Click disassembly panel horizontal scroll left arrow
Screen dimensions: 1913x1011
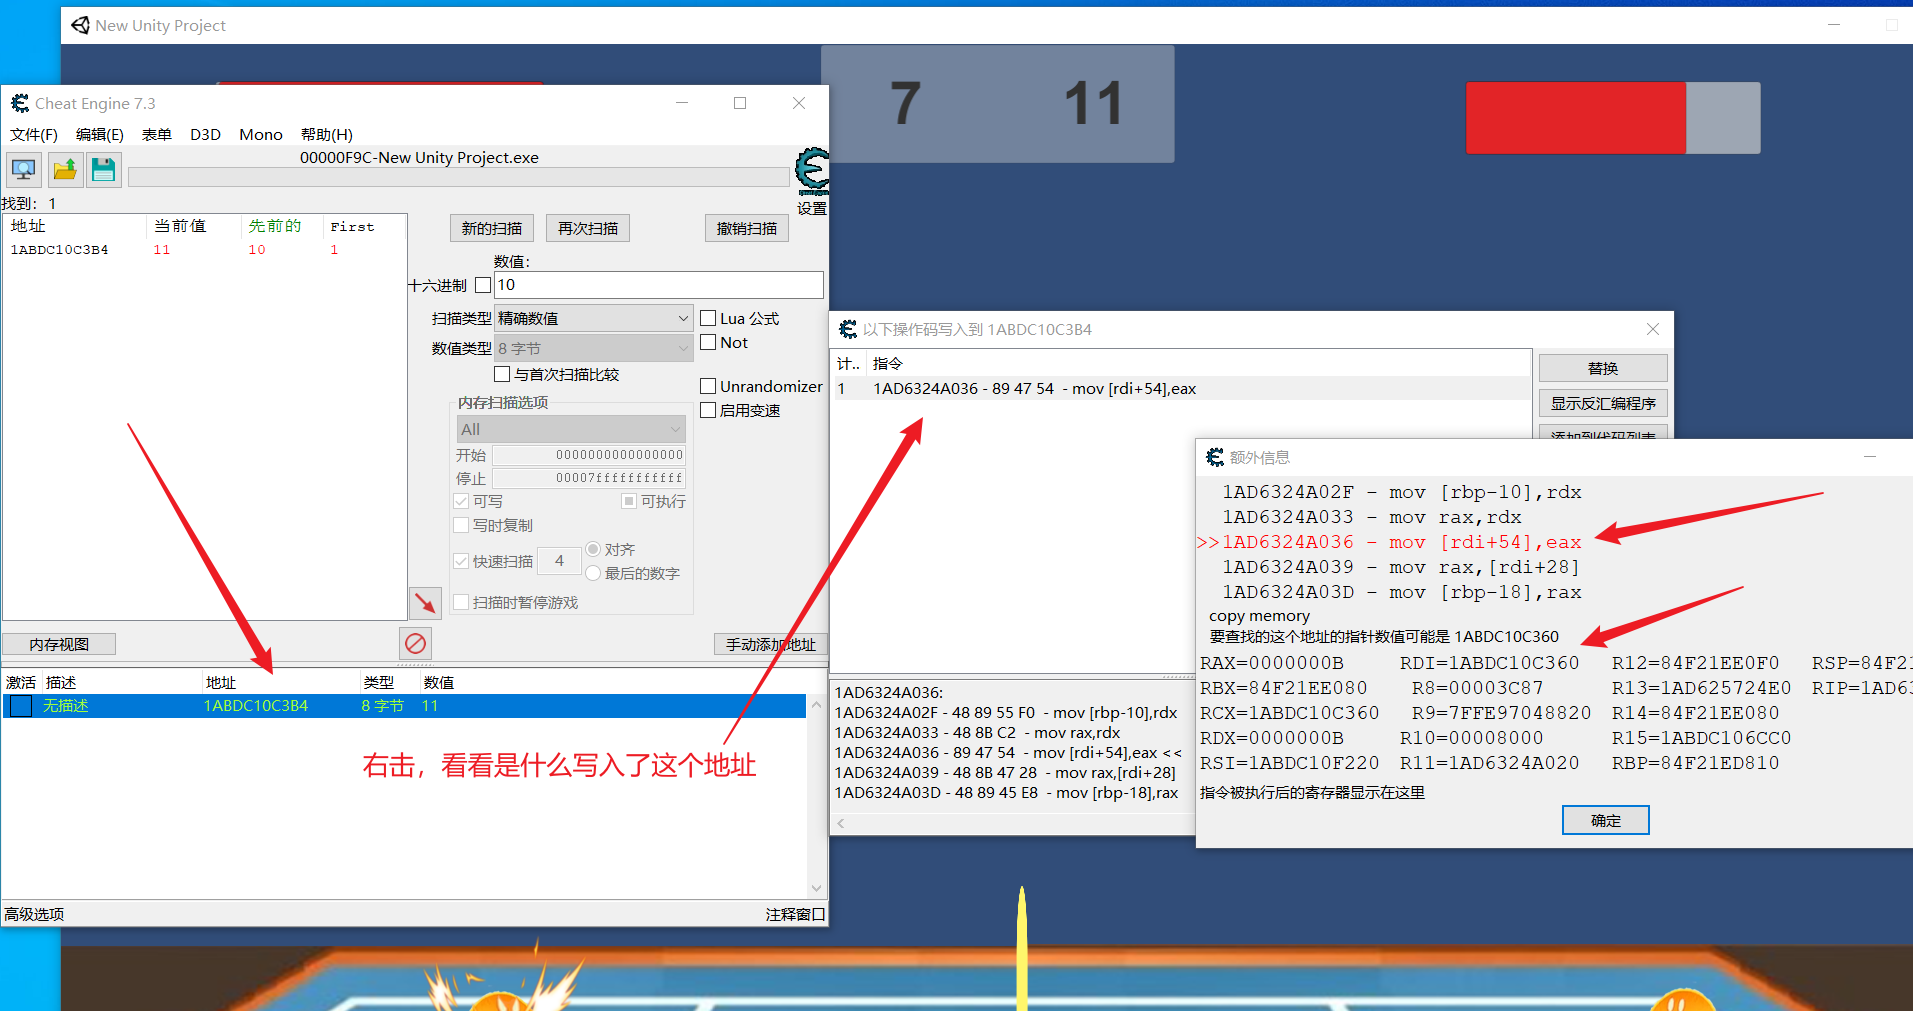pos(841,823)
